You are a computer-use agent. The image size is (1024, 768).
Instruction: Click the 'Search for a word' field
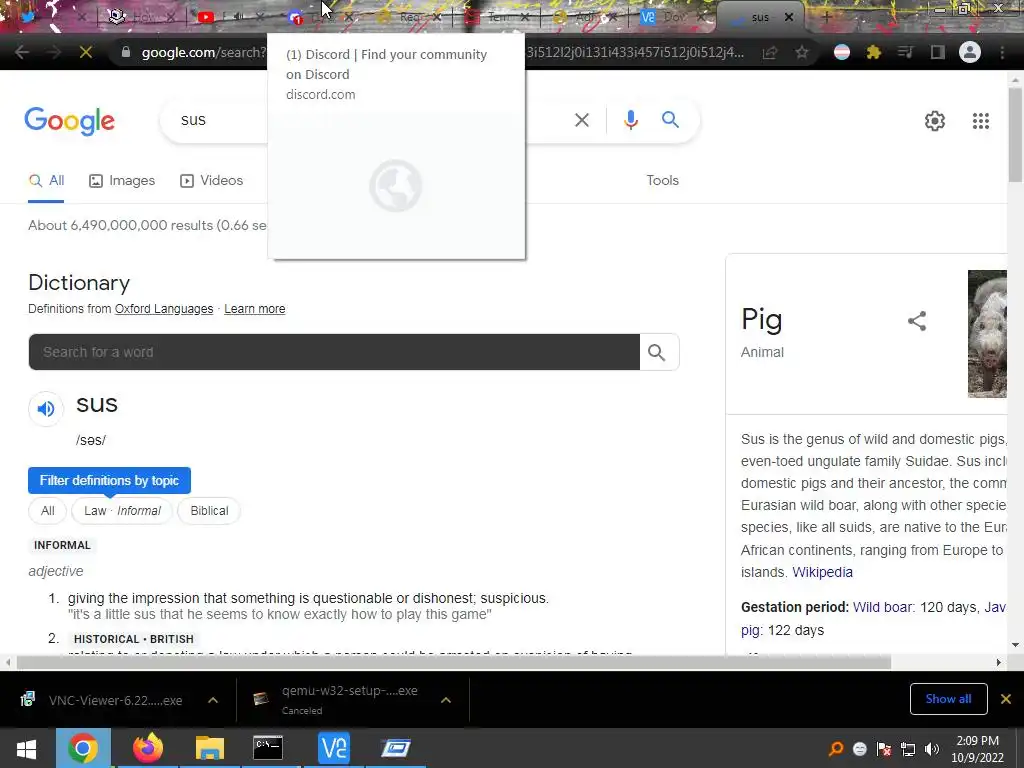[334, 352]
